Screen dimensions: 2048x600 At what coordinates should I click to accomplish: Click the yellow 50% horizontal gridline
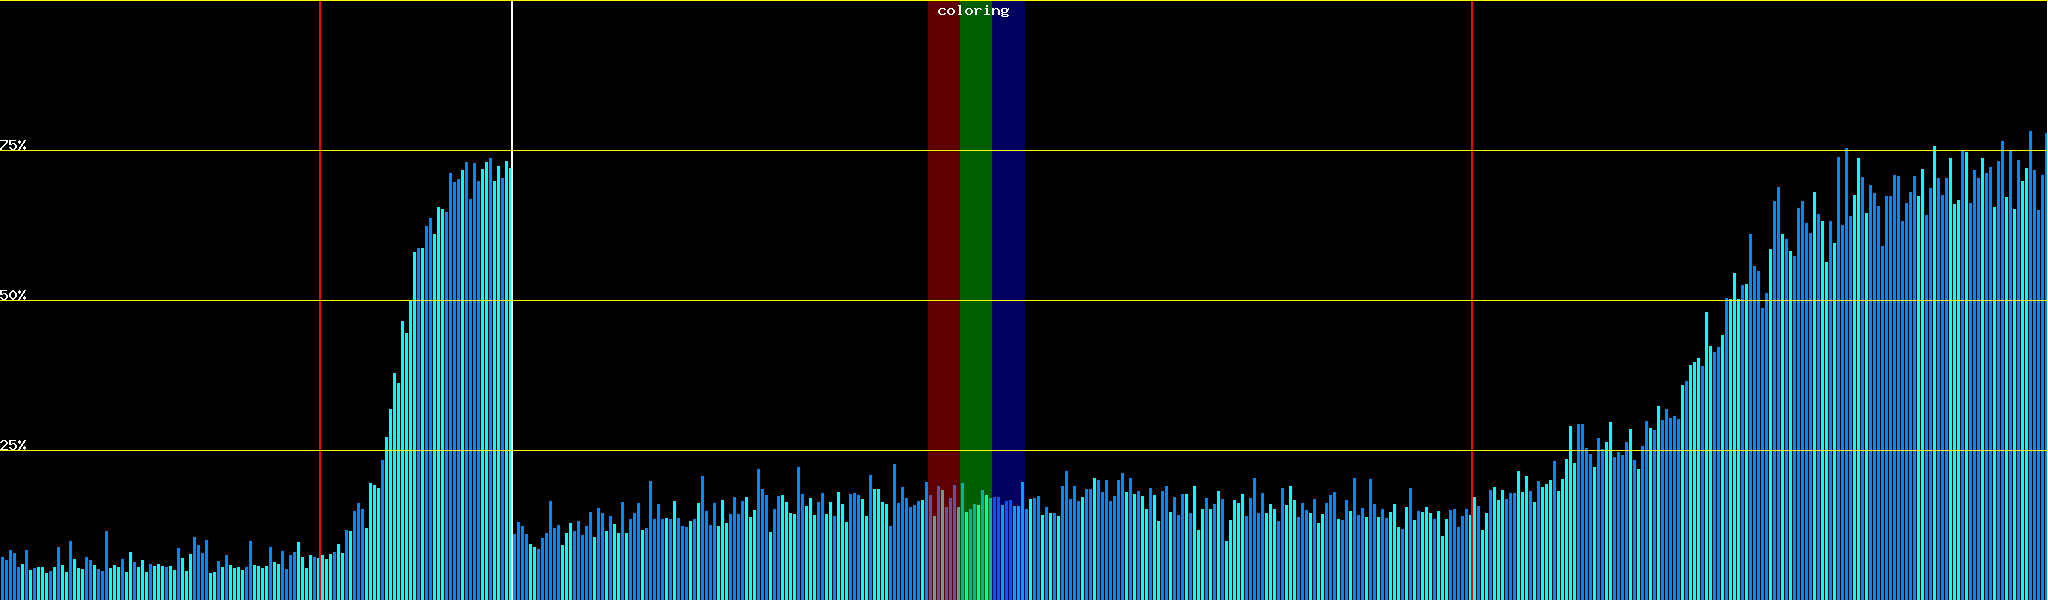[x=1200, y=301]
